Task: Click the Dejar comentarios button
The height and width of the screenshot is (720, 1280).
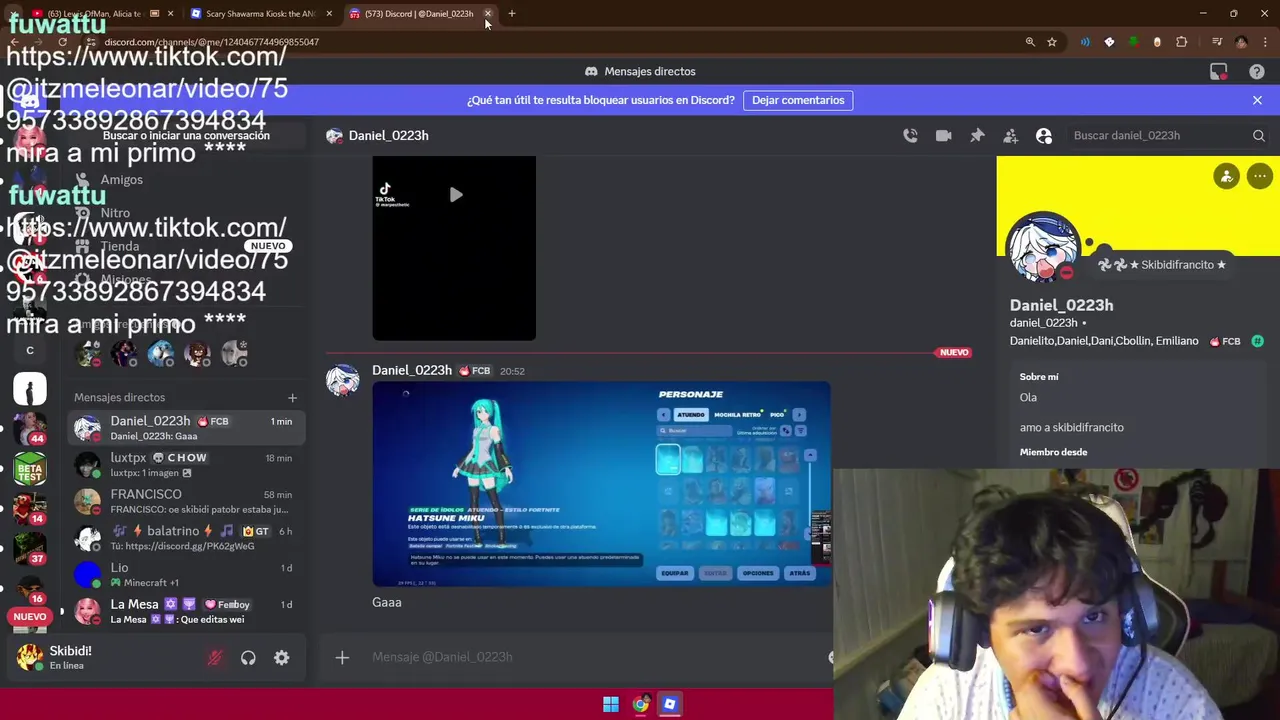Action: point(798,100)
